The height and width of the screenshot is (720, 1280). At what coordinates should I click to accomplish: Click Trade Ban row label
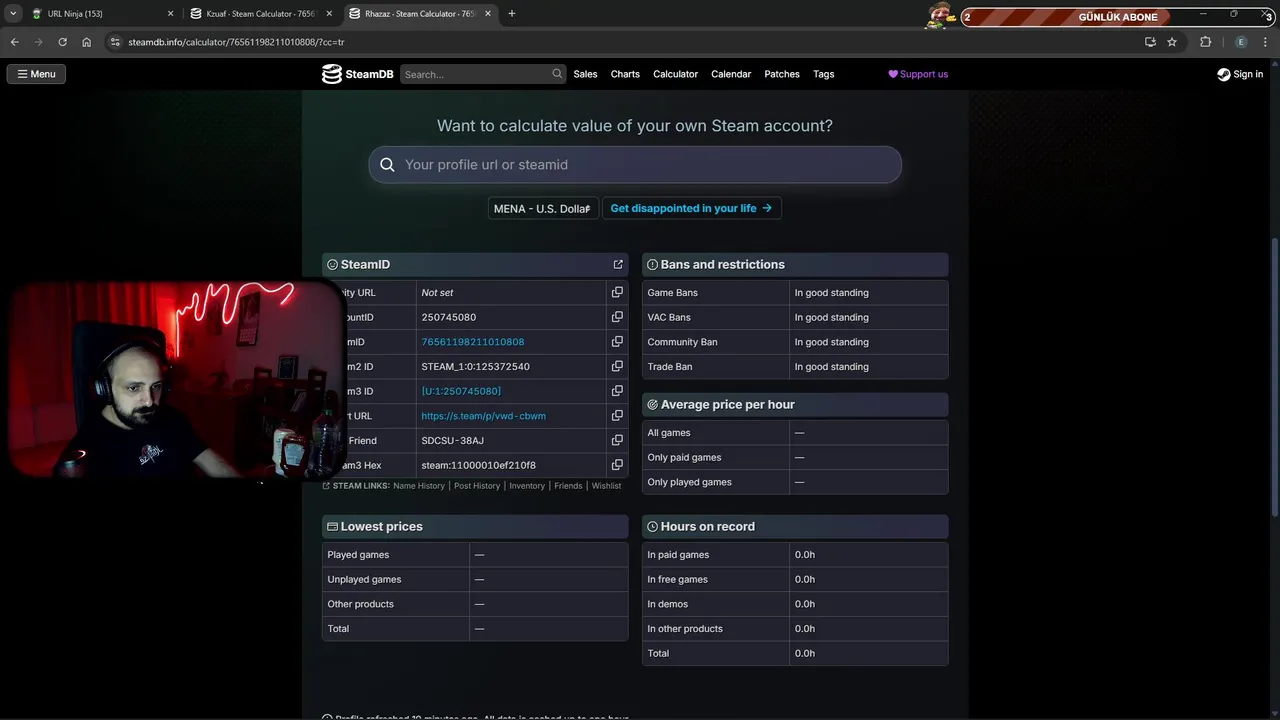click(669, 366)
